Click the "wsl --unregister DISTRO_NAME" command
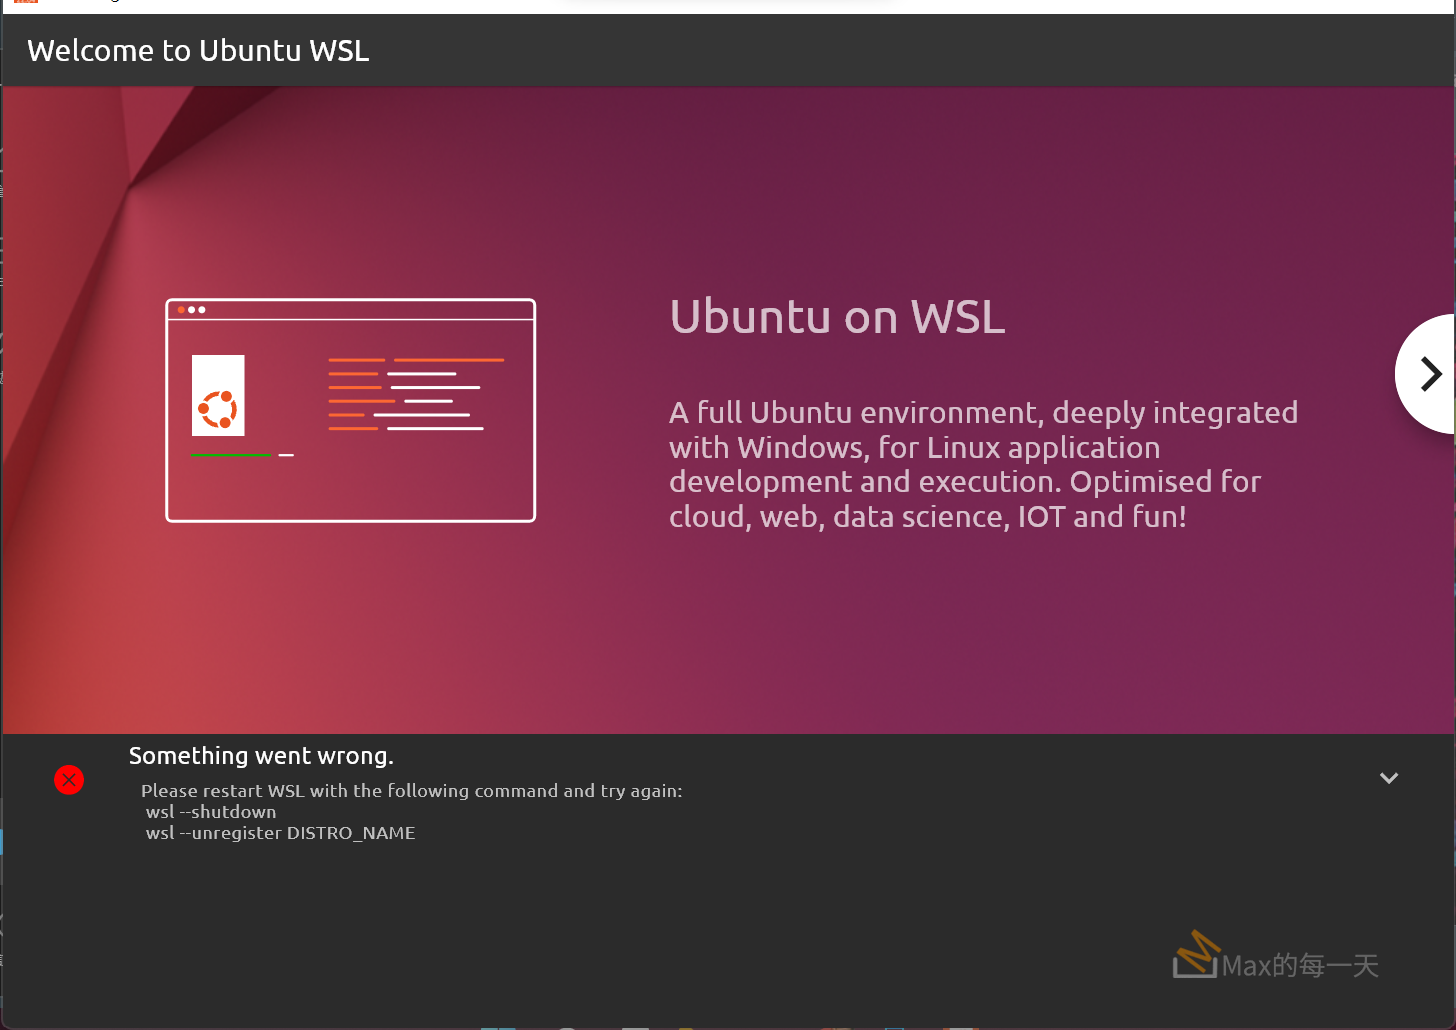1456x1030 pixels. [280, 833]
